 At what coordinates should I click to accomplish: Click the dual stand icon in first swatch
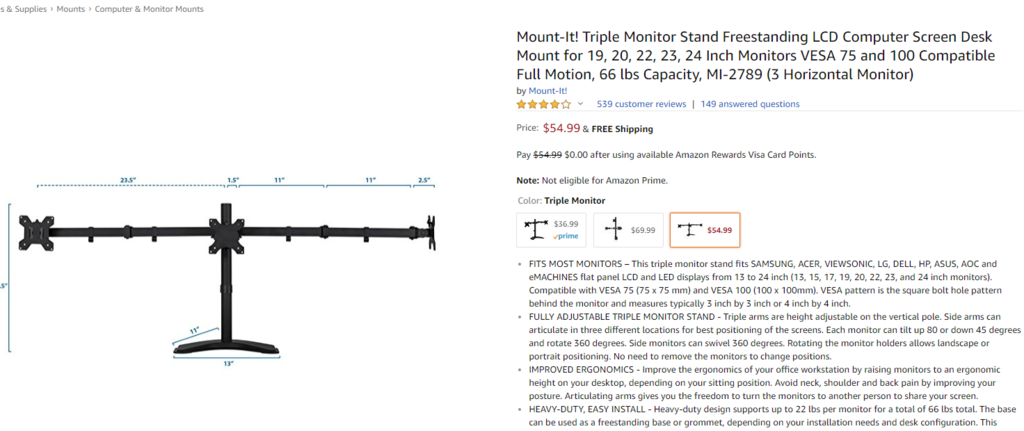(x=536, y=230)
